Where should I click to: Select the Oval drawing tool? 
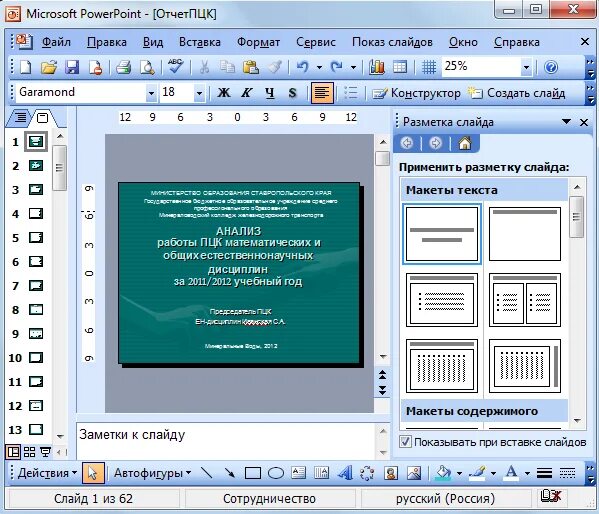[x=276, y=473]
